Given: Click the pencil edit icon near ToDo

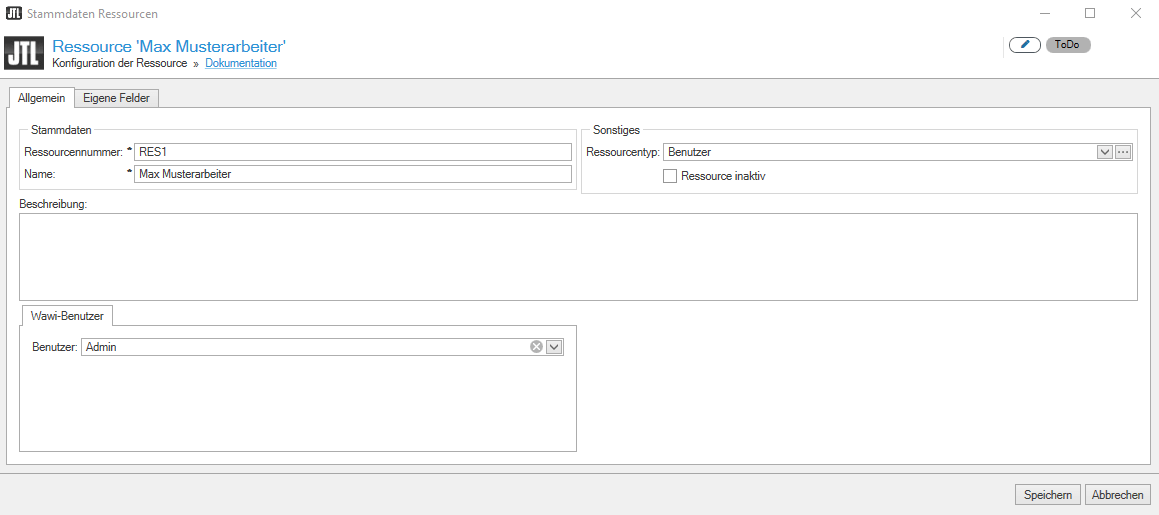Looking at the screenshot, I should [x=1024, y=45].
